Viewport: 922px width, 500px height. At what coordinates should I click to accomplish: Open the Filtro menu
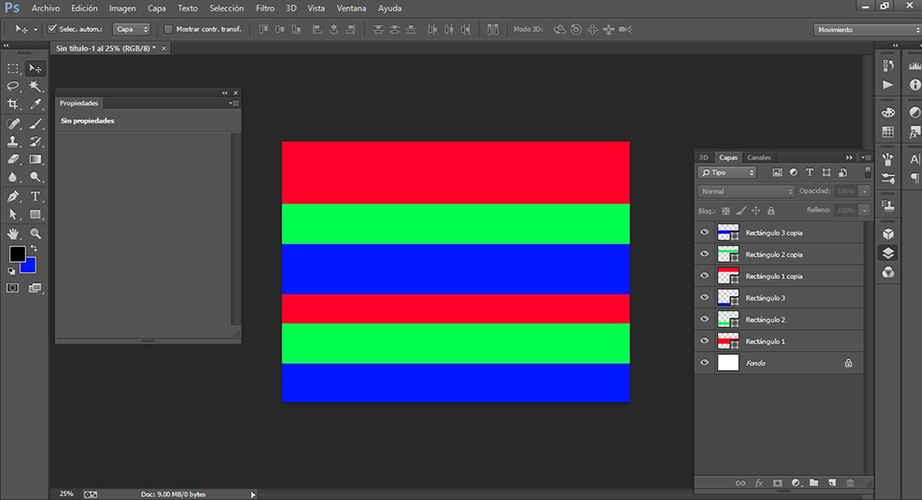265,8
